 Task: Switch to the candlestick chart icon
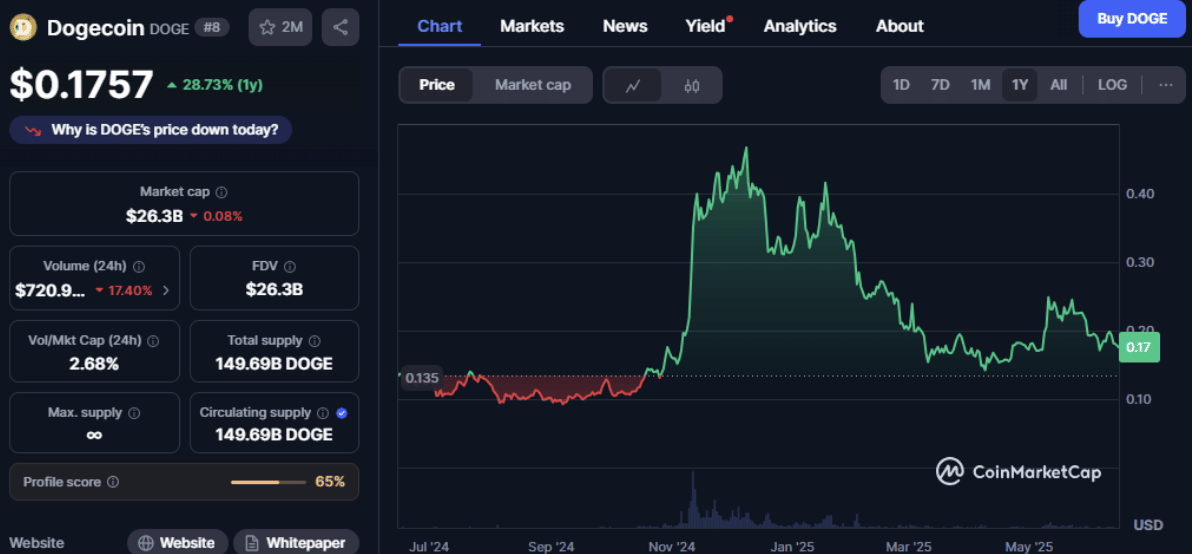tap(692, 85)
